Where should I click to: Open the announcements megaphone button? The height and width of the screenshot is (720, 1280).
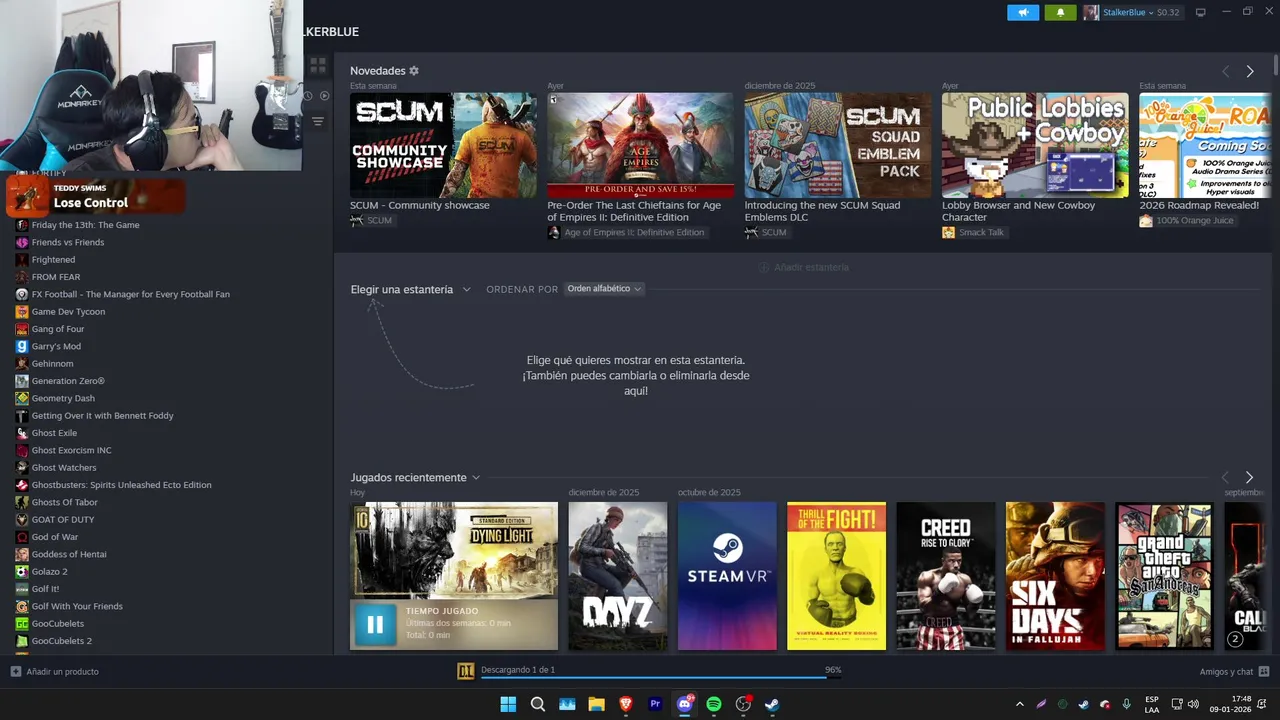(1023, 13)
